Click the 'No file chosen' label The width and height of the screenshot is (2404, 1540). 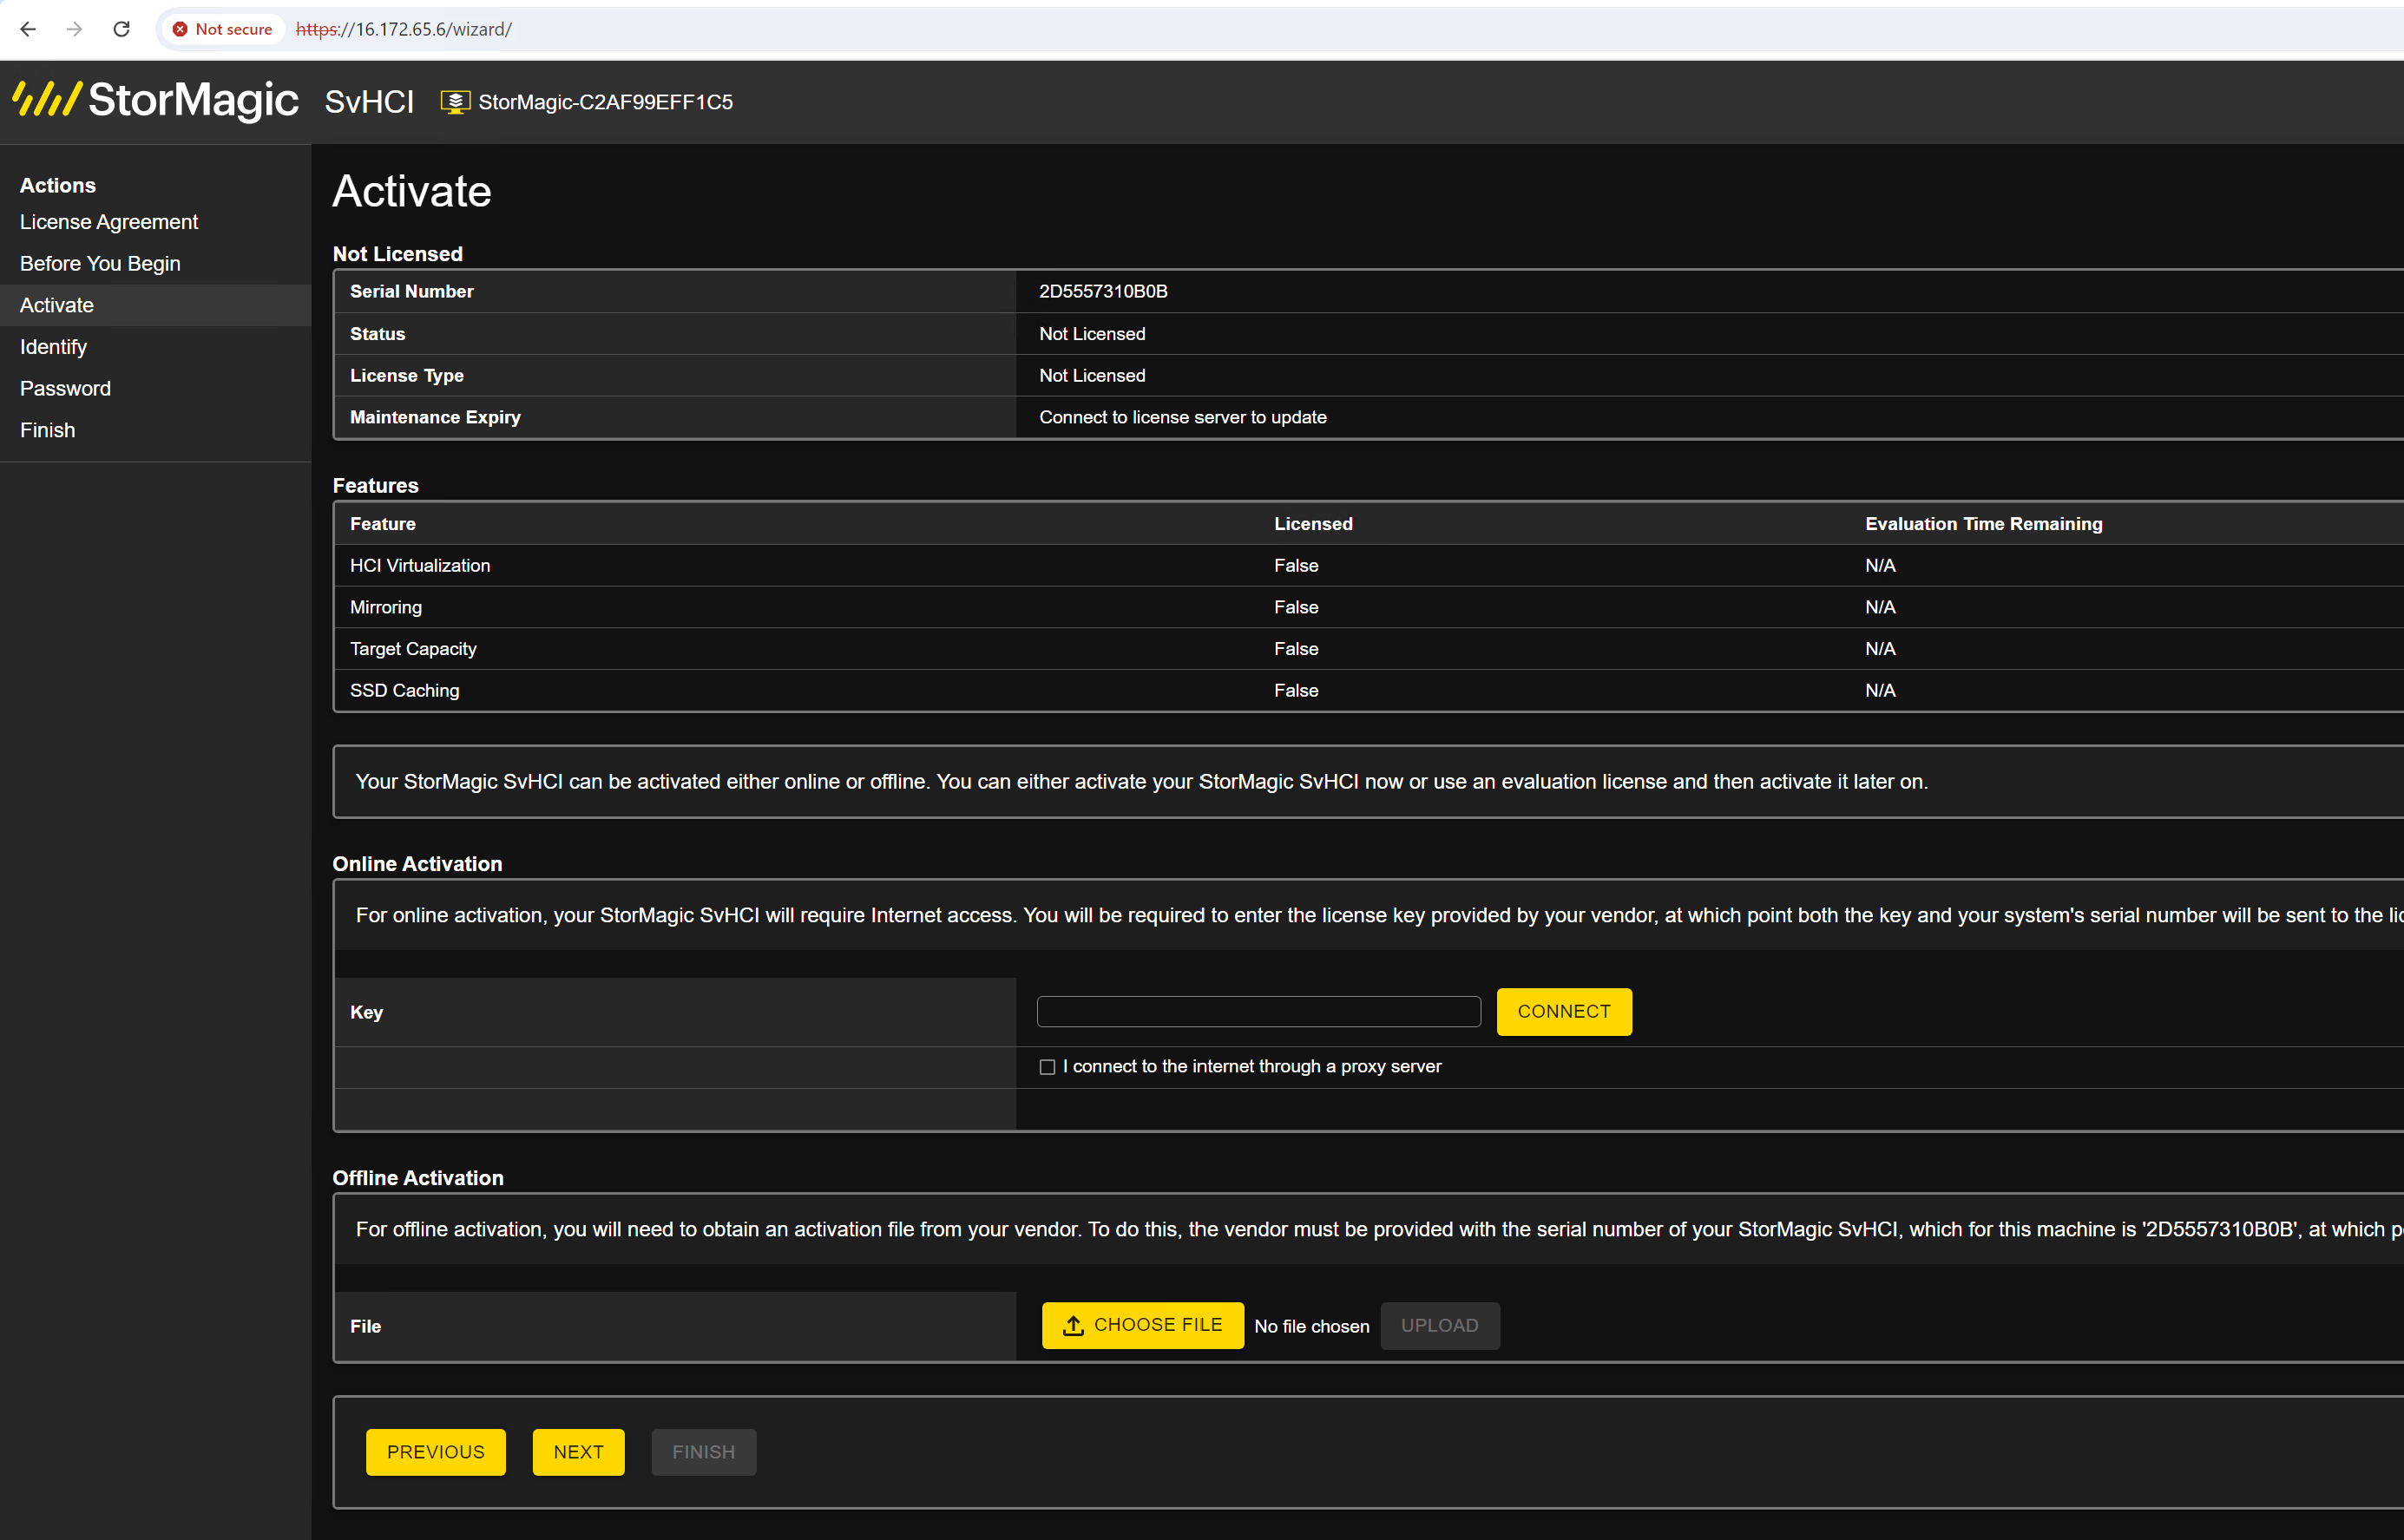click(x=1312, y=1326)
